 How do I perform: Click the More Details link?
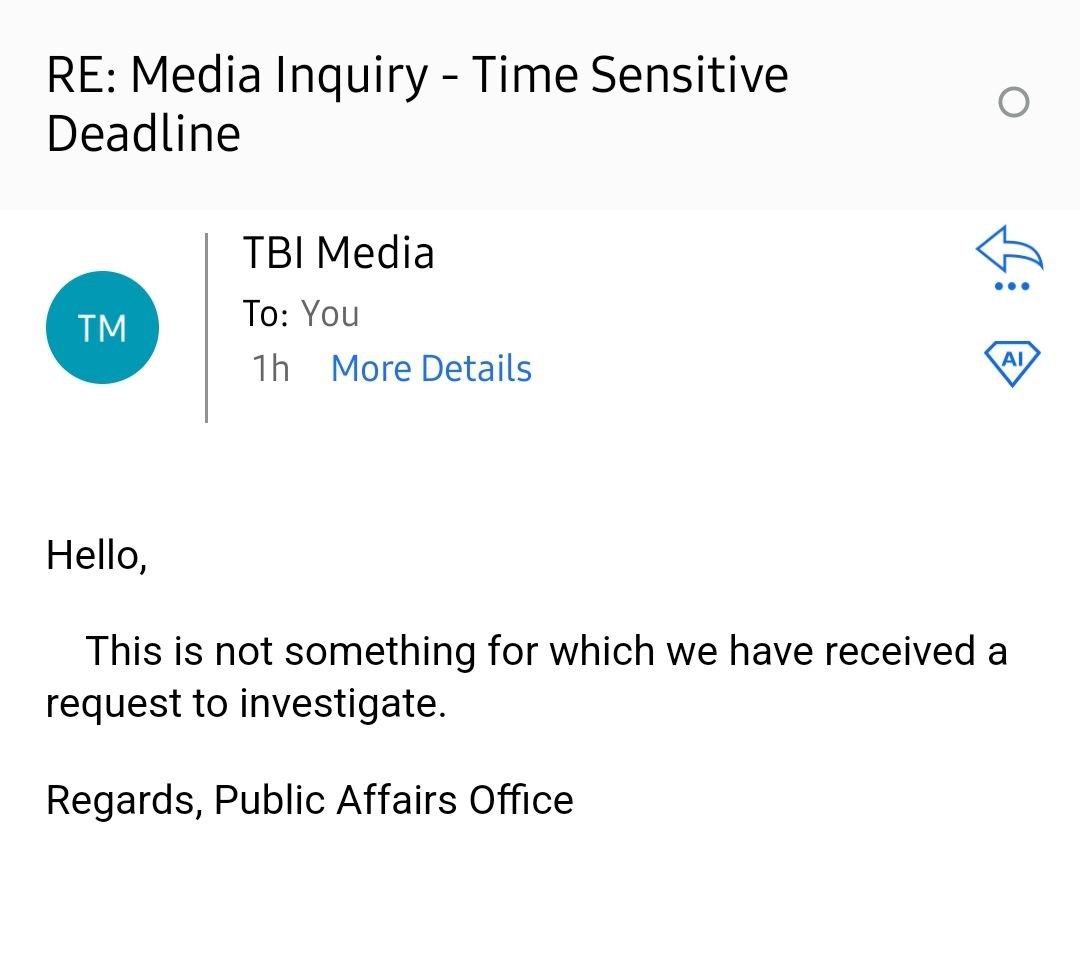click(431, 368)
